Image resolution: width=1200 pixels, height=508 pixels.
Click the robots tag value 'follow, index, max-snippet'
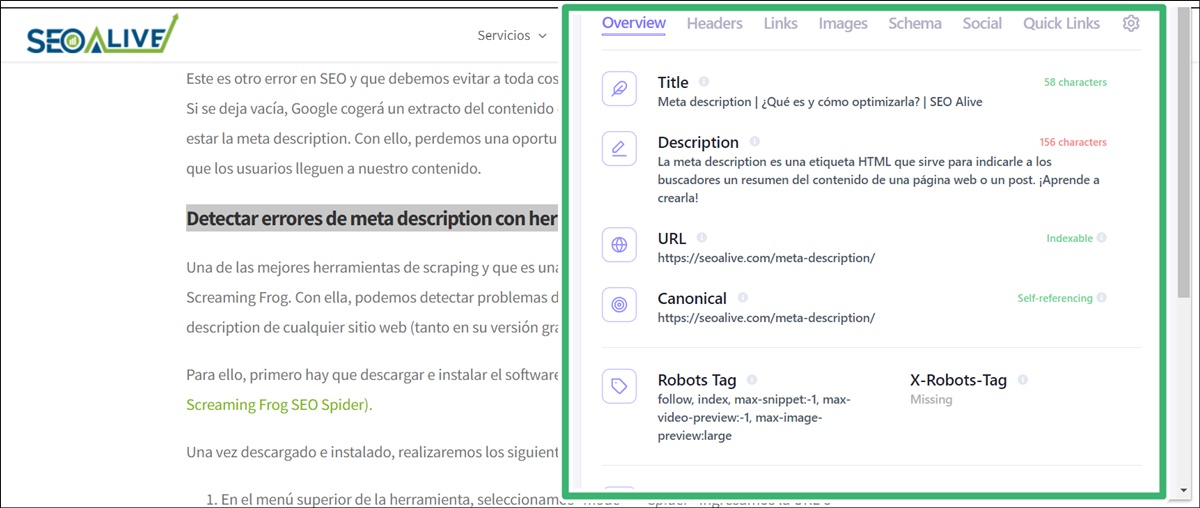[x=754, y=417]
